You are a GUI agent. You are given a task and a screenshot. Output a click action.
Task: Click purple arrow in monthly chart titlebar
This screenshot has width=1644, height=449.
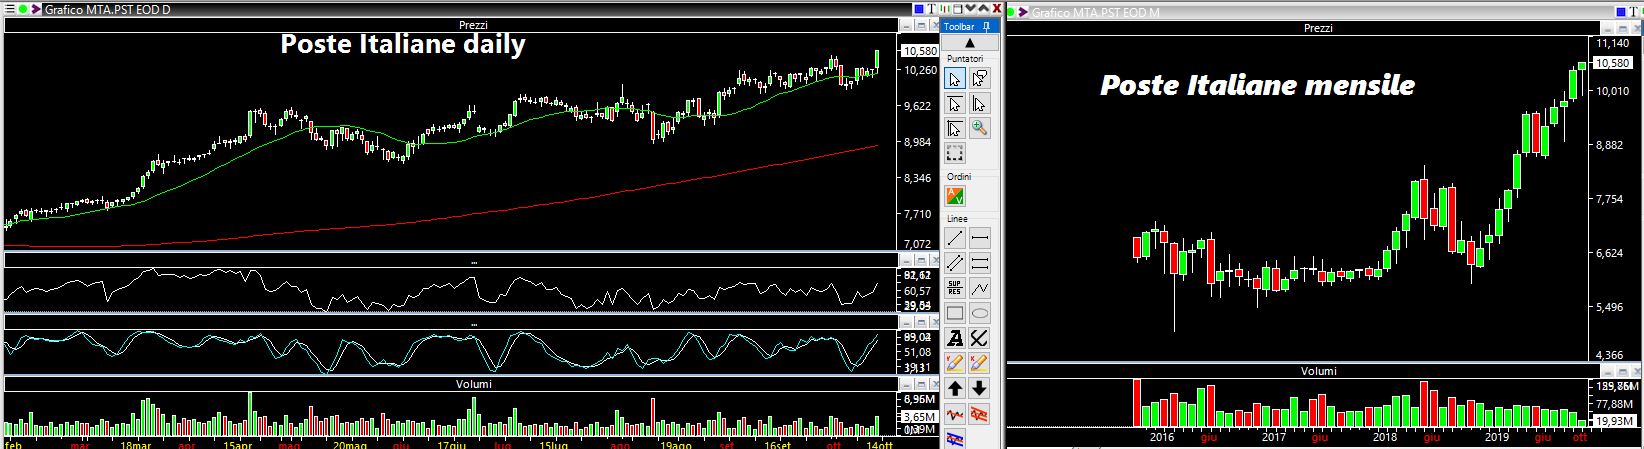pos(1023,11)
